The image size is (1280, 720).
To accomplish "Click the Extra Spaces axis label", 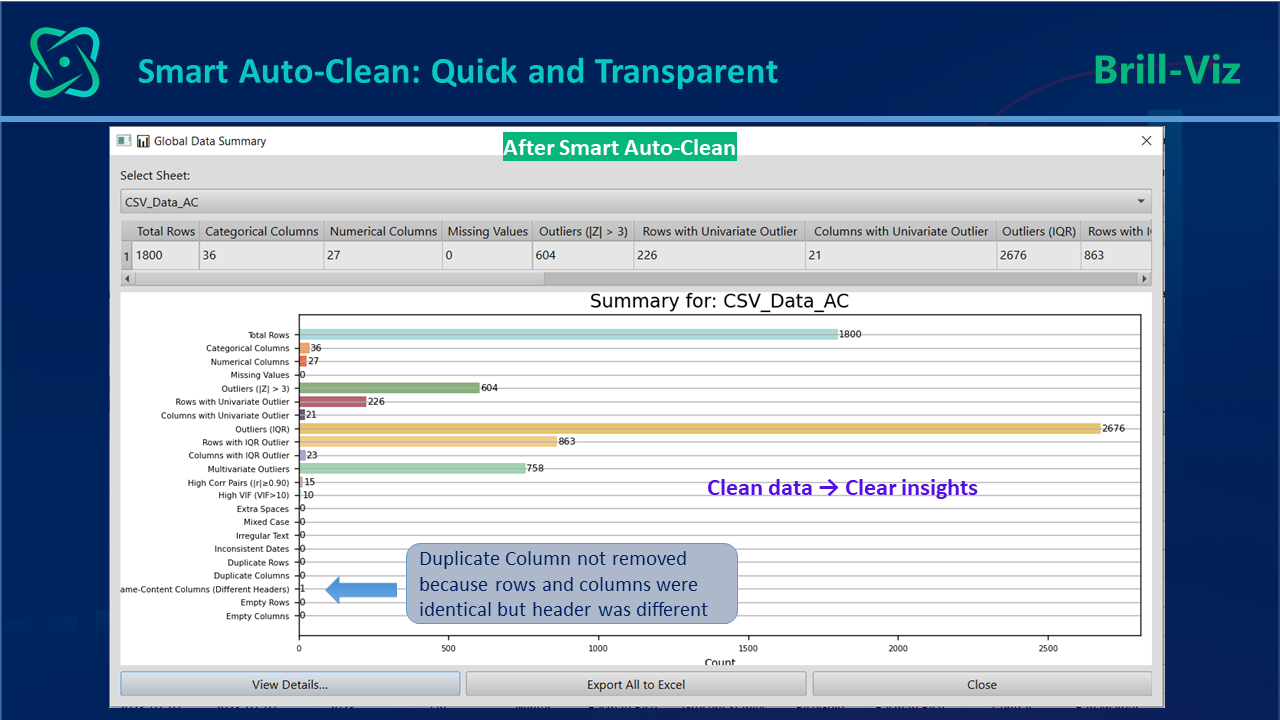I will pyautogui.click(x=263, y=509).
